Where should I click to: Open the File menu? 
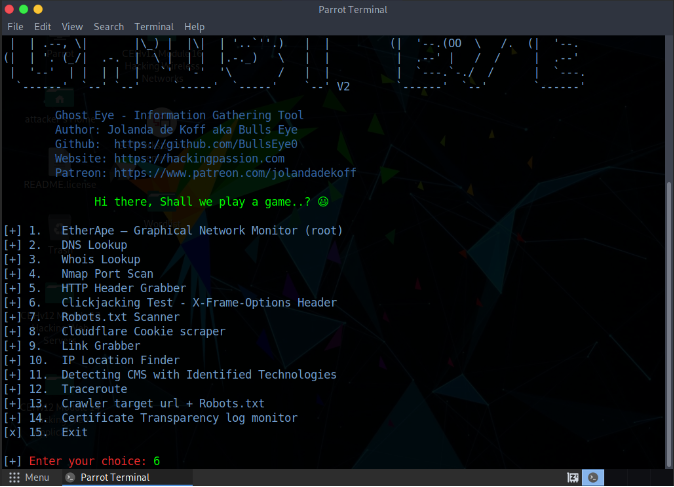pyautogui.click(x=15, y=27)
